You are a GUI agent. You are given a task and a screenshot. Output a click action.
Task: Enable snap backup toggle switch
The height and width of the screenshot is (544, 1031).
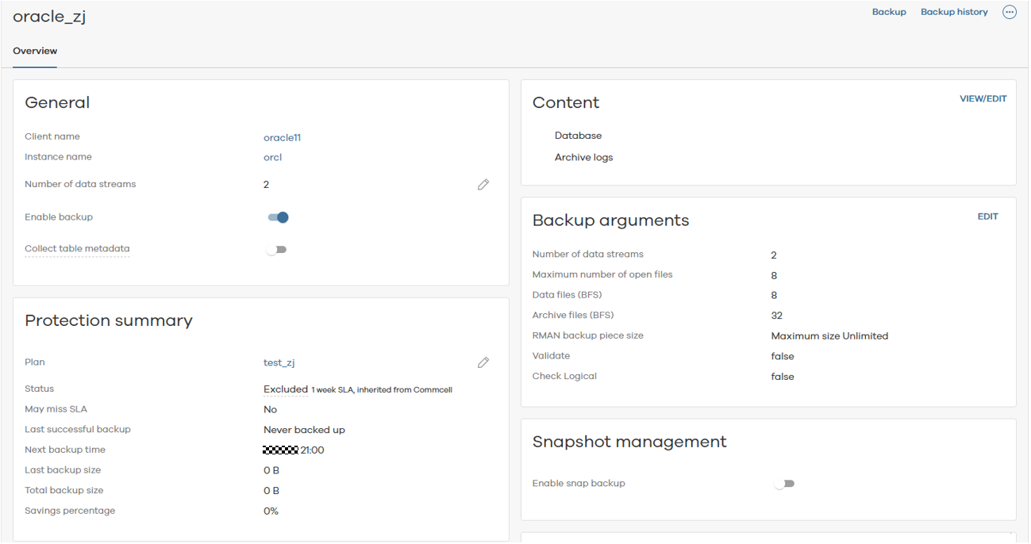tap(784, 484)
